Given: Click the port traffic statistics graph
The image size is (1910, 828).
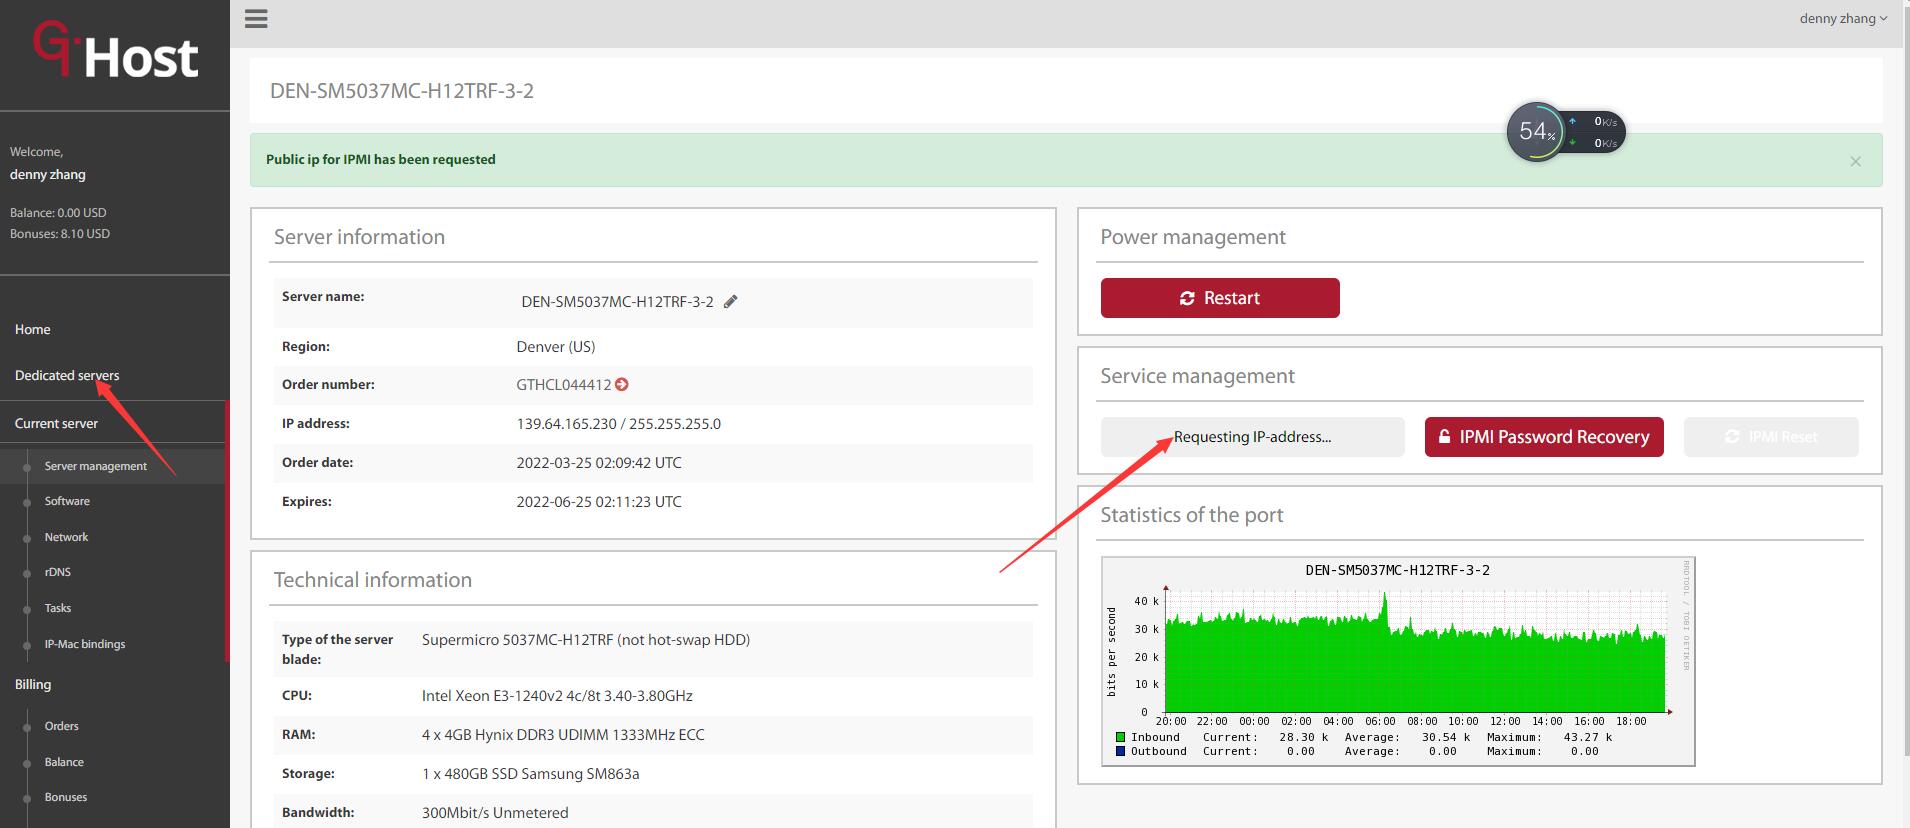Looking at the screenshot, I should (x=1397, y=660).
